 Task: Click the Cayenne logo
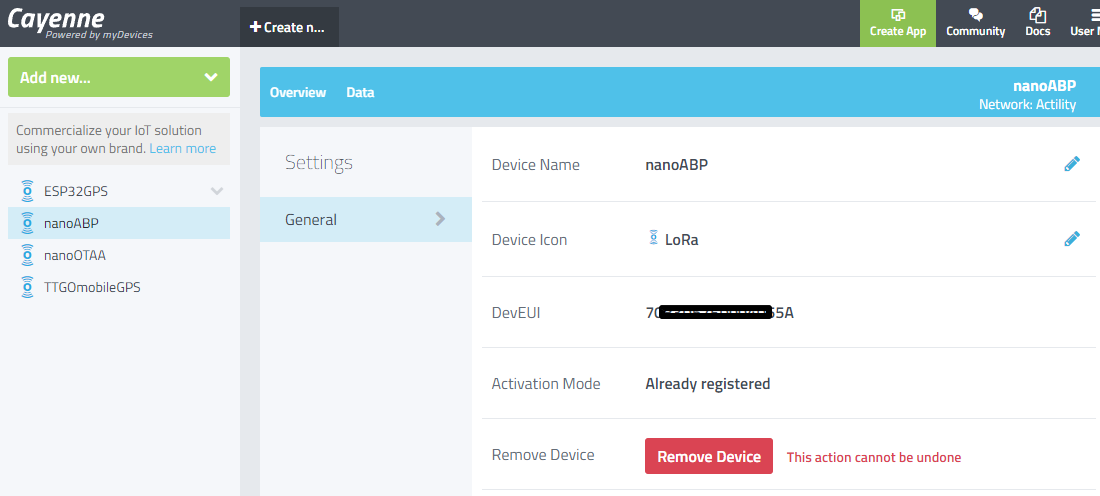point(79,22)
